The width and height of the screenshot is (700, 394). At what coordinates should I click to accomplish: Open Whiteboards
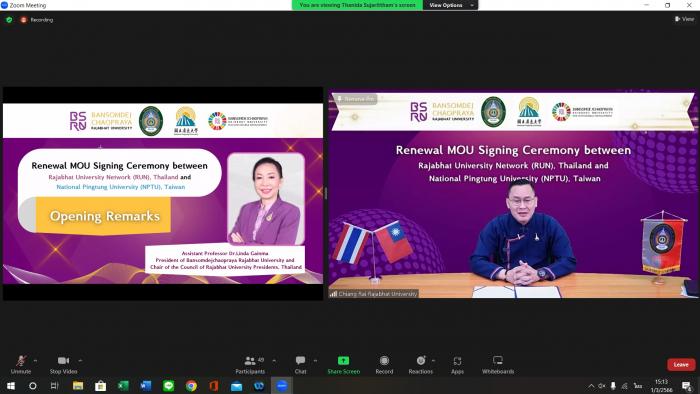[x=498, y=364]
